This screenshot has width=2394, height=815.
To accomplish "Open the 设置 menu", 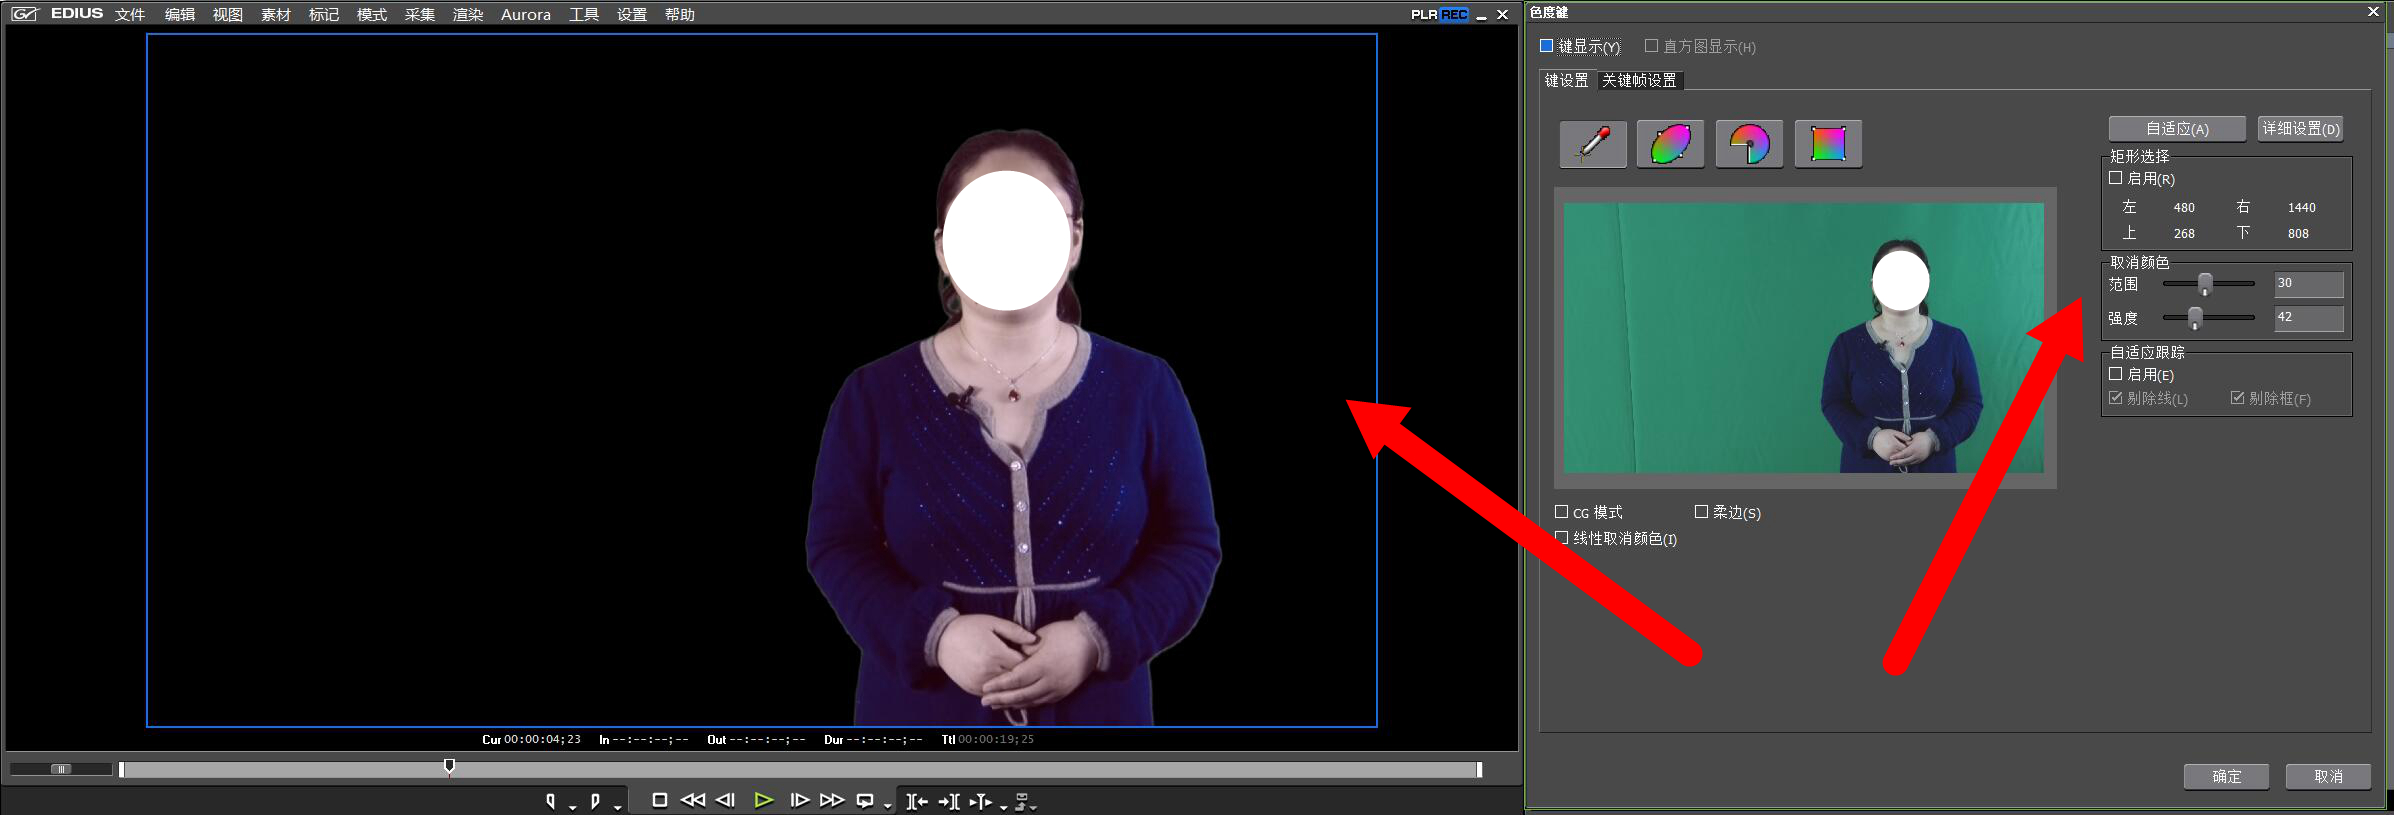I will [632, 14].
